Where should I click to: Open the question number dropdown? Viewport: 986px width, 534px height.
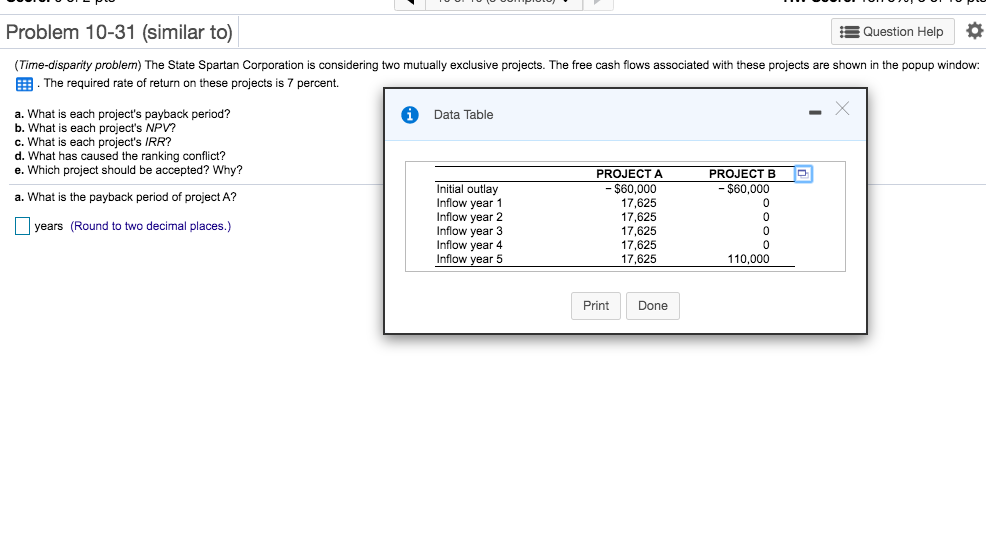tap(504, 3)
